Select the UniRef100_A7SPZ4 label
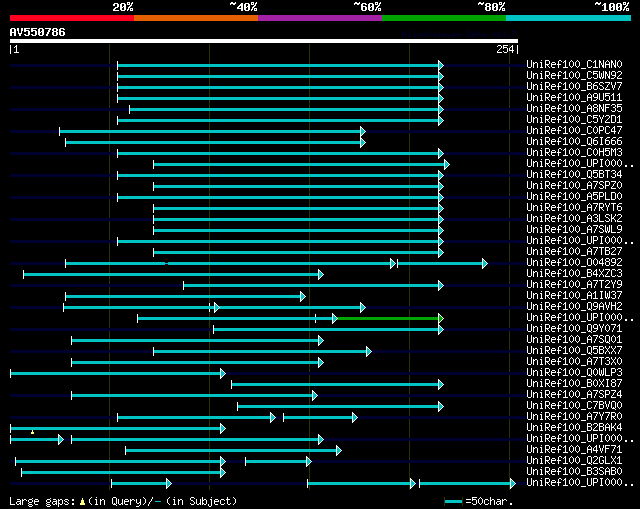640x509 pixels. (574, 395)
